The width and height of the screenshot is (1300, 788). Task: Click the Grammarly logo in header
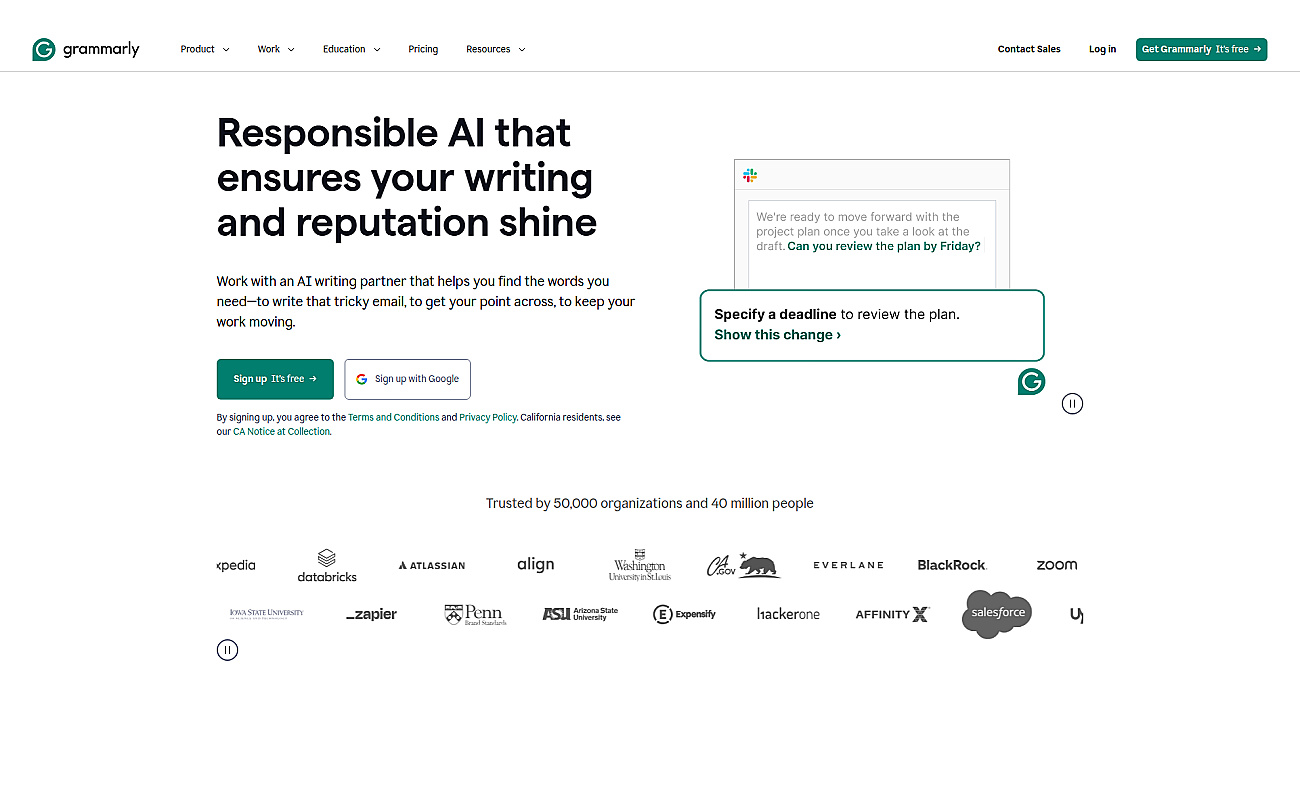[x=86, y=49]
